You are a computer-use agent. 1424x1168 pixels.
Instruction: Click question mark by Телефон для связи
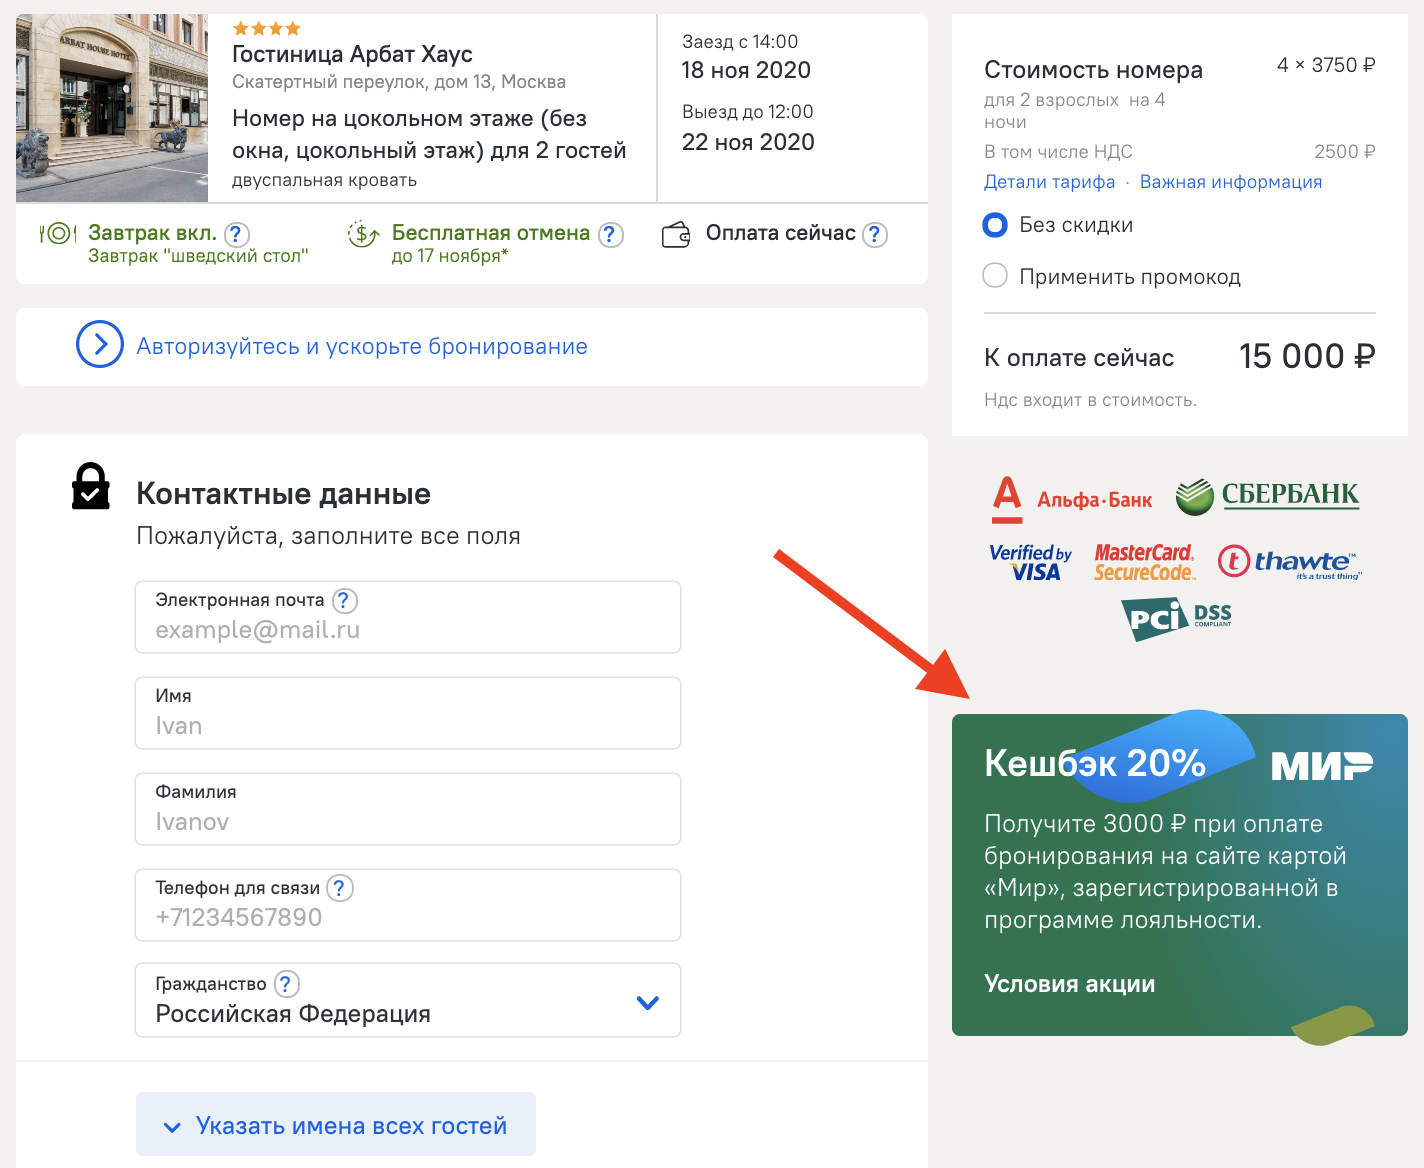pos(340,888)
